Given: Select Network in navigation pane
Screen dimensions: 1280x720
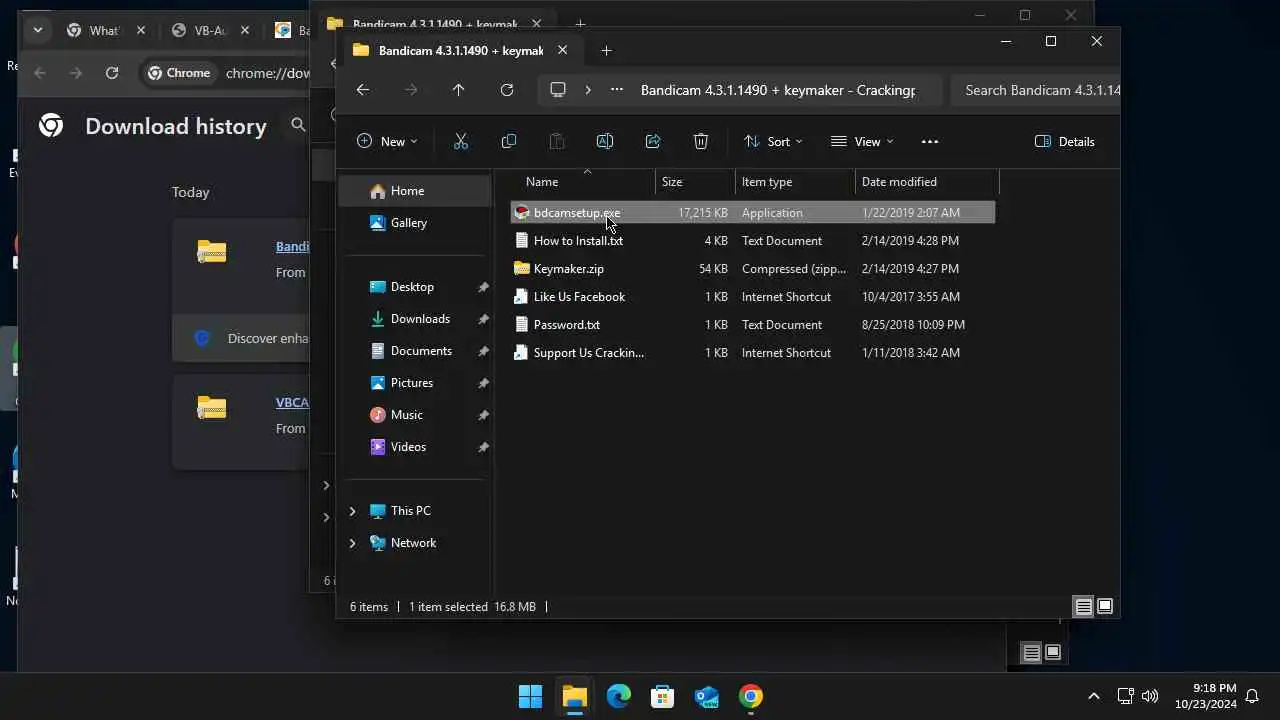Looking at the screenshot, I should pyautogui.click(x=413, y=543).
